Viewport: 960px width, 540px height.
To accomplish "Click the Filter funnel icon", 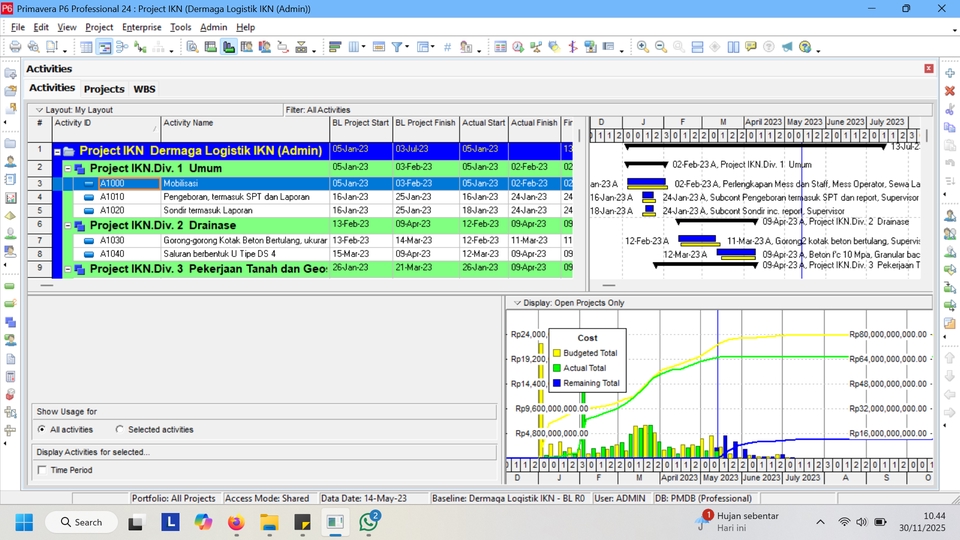I will (397, 47).
